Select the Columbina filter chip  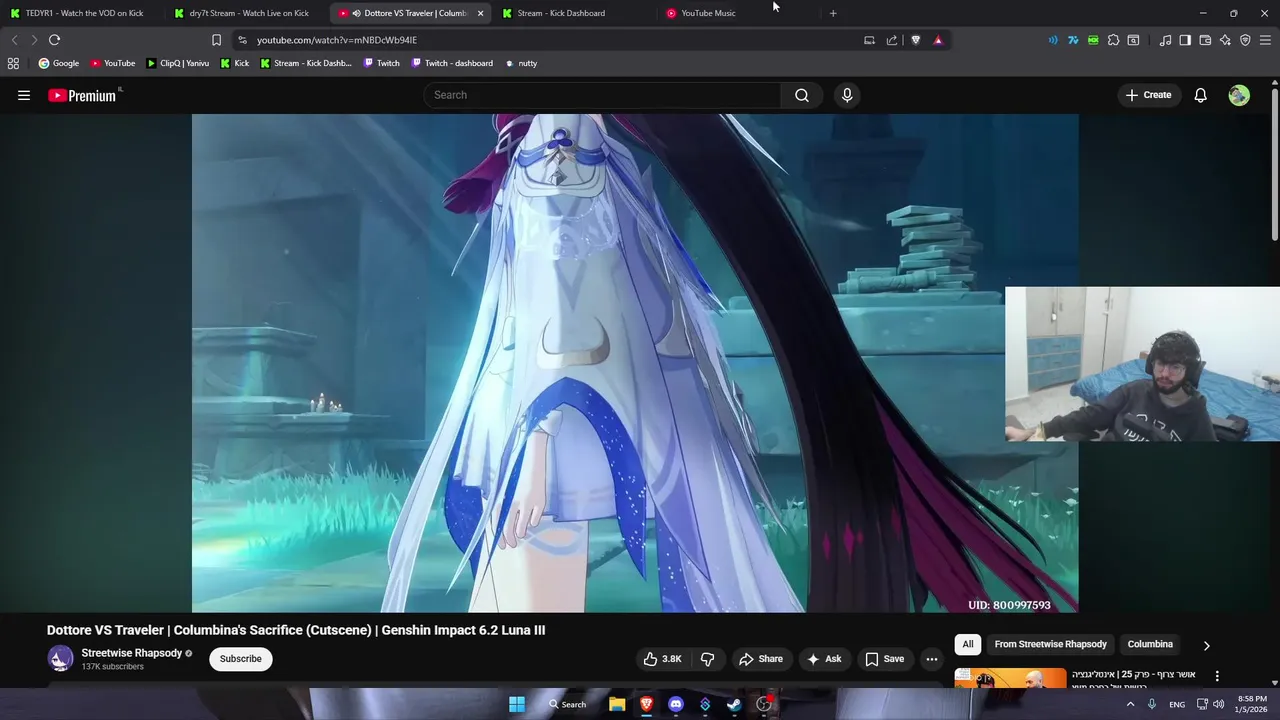tap(1150, 645)
